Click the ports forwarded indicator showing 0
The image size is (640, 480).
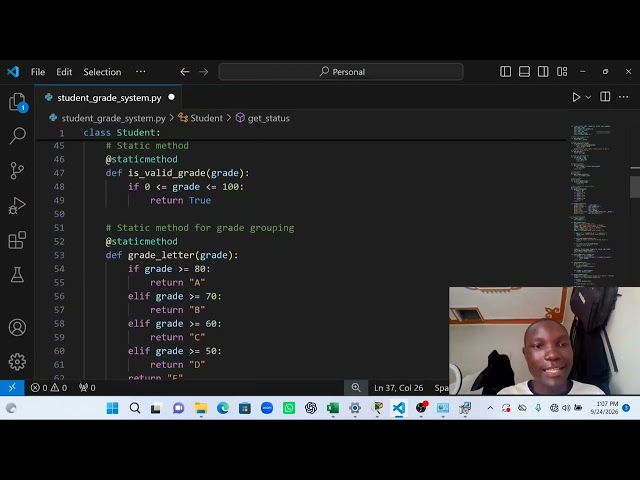(x=87, y=388)
